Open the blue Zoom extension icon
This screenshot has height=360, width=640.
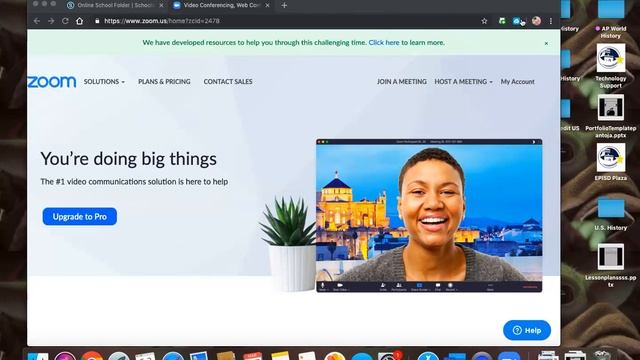coord(517,21)
